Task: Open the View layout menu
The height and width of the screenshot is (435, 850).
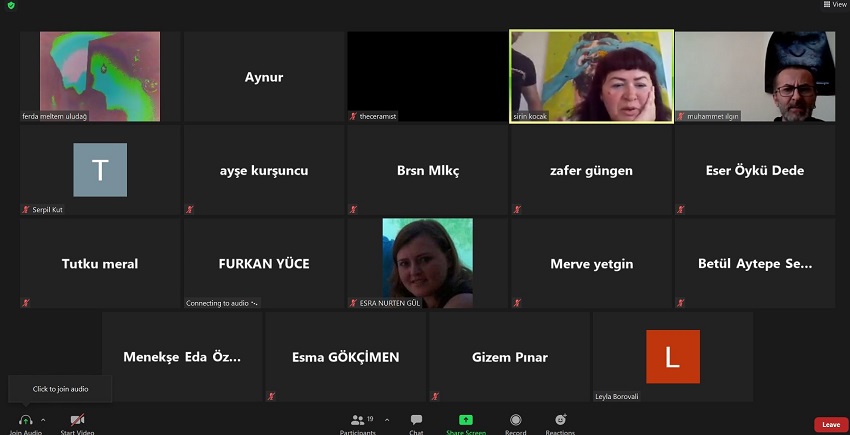Action: (x=834, y=5)
